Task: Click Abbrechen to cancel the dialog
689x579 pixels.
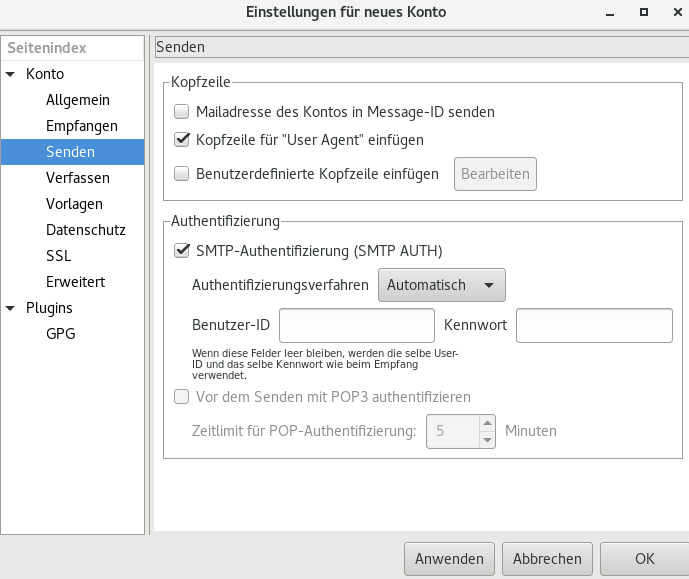Action: [x=548, y=559]
